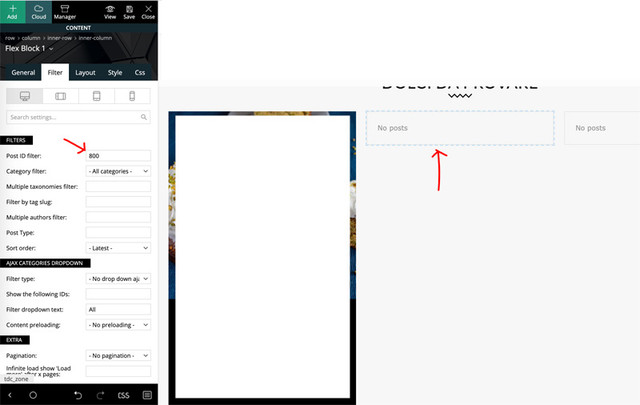Open the Style tab
This screenshot has width=640, height=405.
pos(115,72)
